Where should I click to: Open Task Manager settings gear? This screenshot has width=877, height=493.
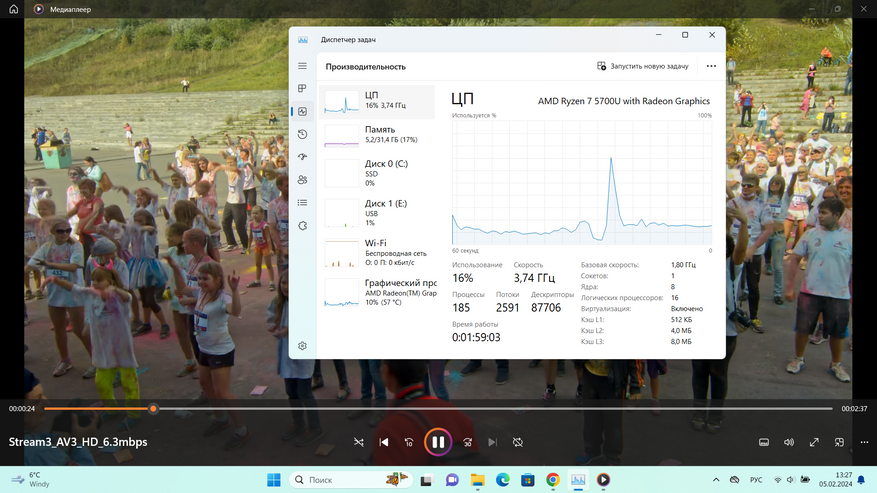tap(302, 346)
